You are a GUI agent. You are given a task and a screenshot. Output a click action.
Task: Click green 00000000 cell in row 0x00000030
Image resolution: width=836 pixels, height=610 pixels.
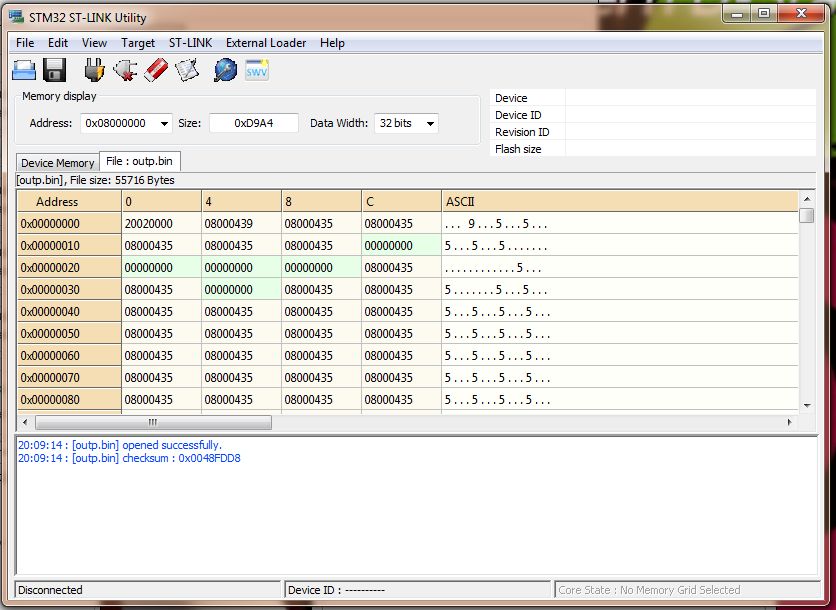tap(242, 290)
